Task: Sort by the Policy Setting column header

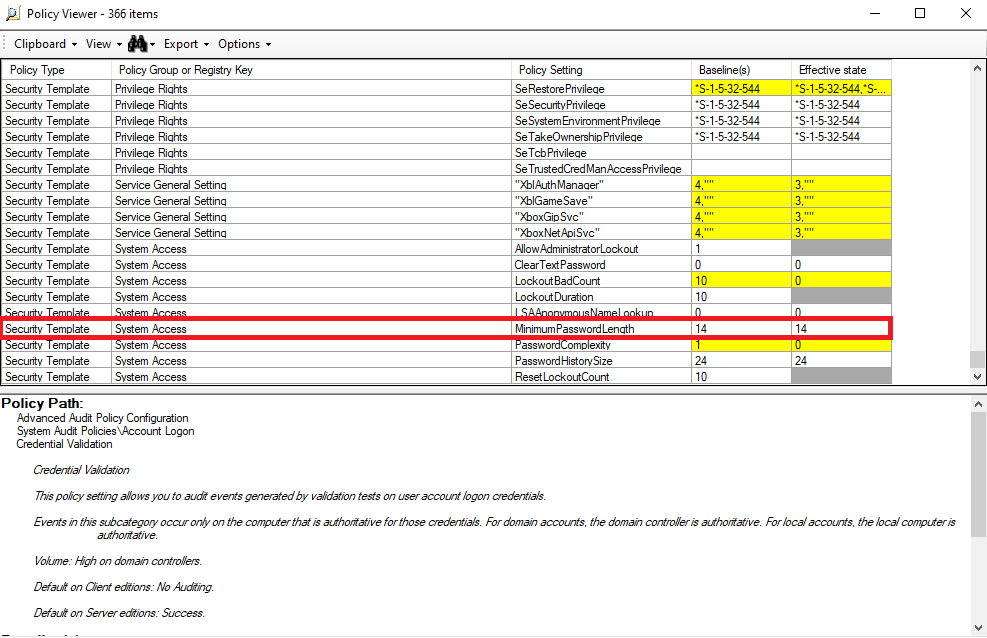Action: pos(600,70)
